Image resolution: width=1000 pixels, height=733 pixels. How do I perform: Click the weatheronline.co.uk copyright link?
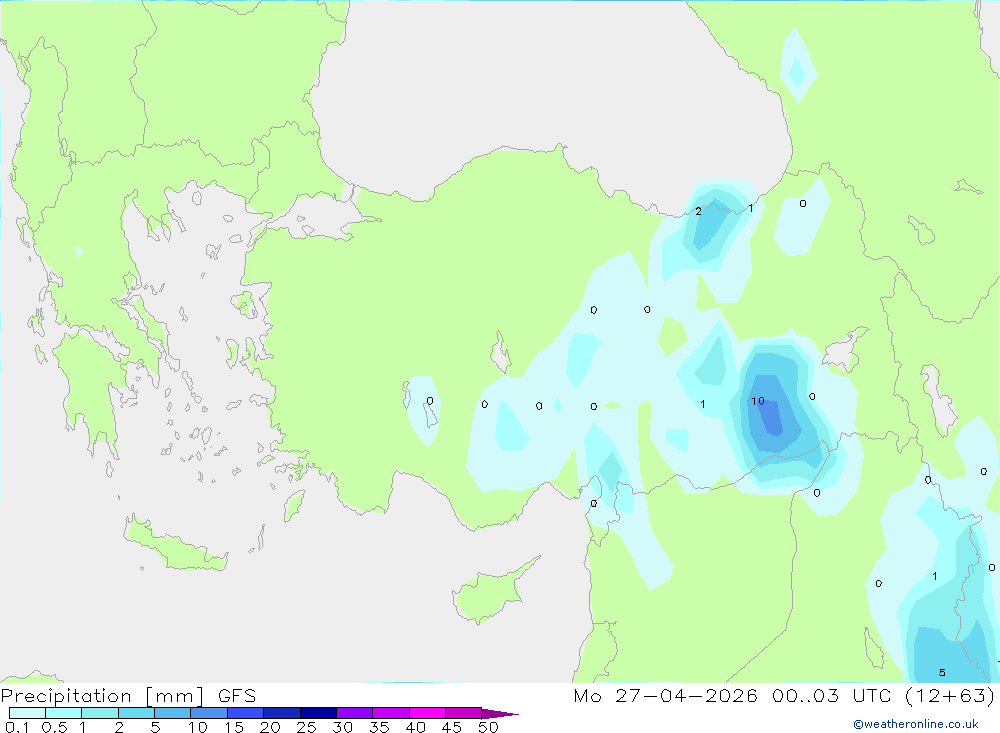[x=916, y=724]
